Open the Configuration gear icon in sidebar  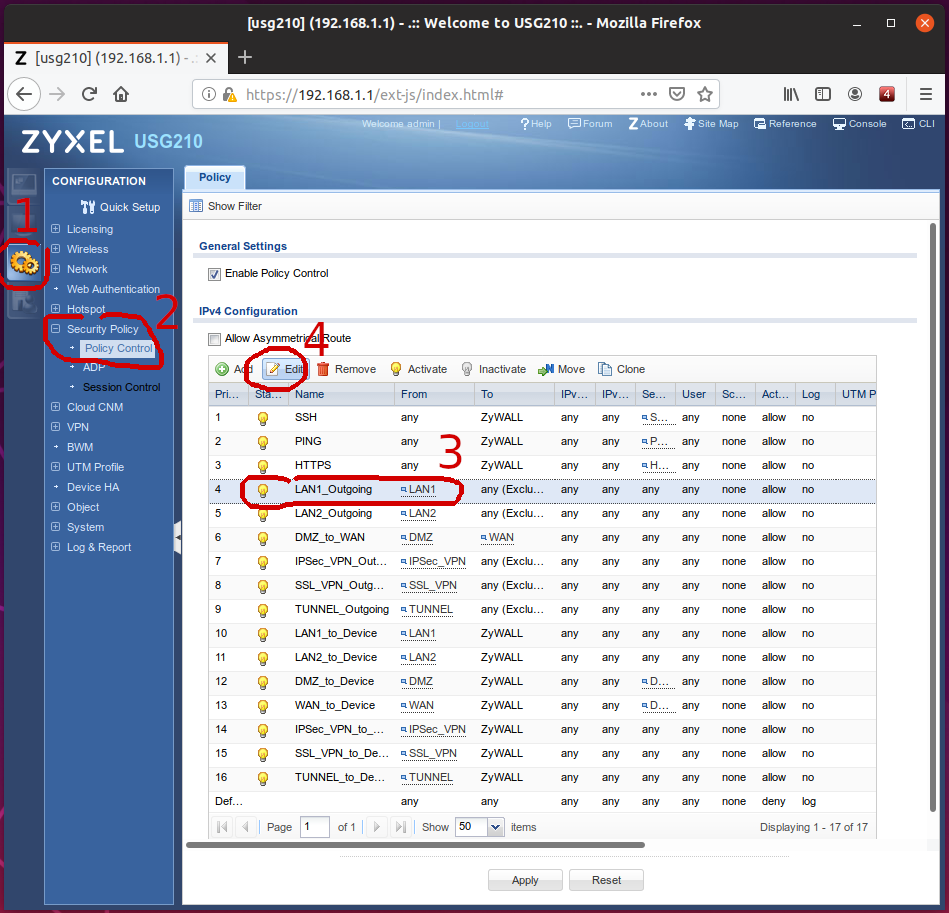click(x=24, y=263)
